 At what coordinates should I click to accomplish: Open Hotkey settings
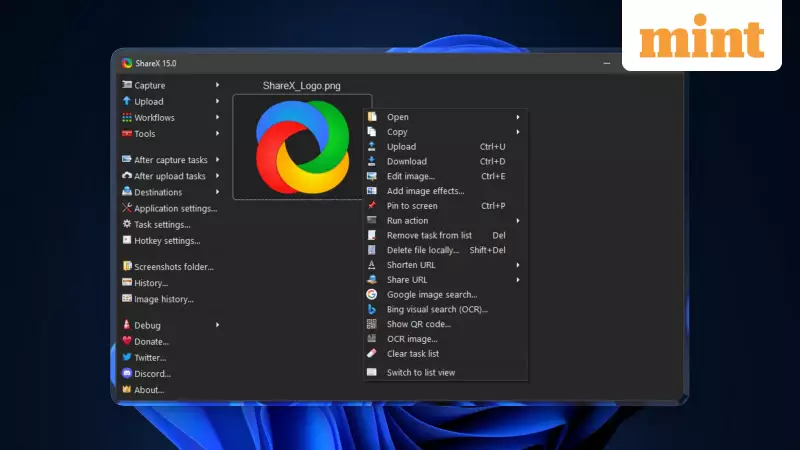tap(167, 240)
